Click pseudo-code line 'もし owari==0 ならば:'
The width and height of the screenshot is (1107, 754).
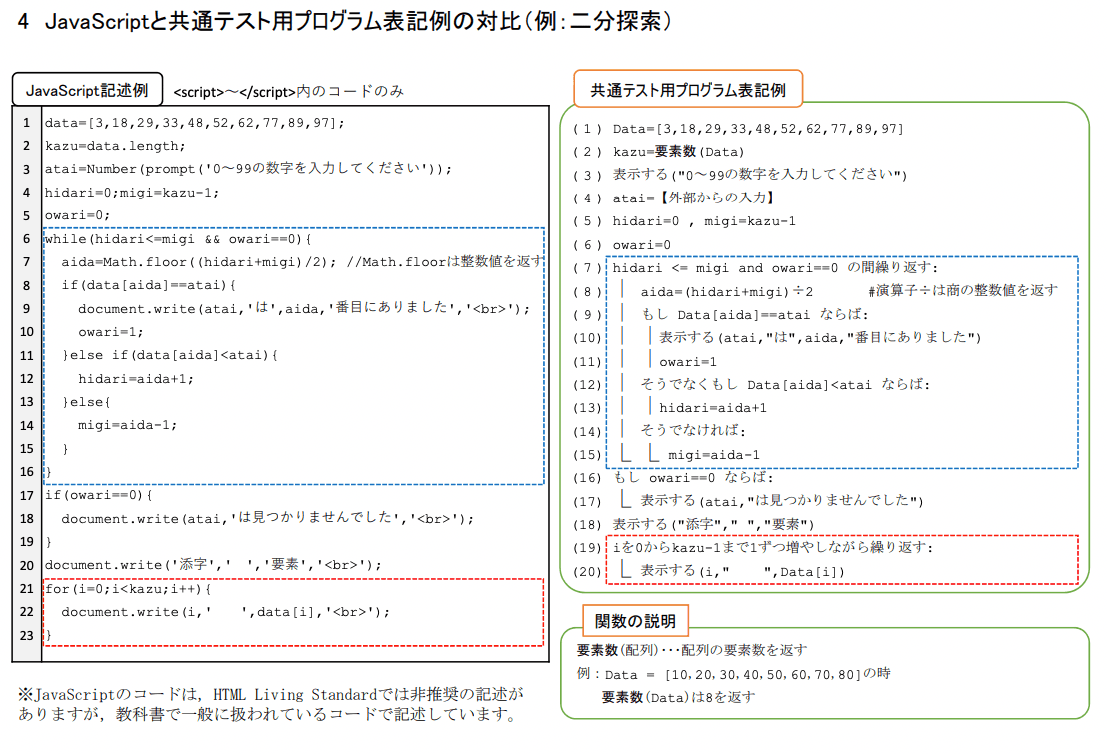693,478
